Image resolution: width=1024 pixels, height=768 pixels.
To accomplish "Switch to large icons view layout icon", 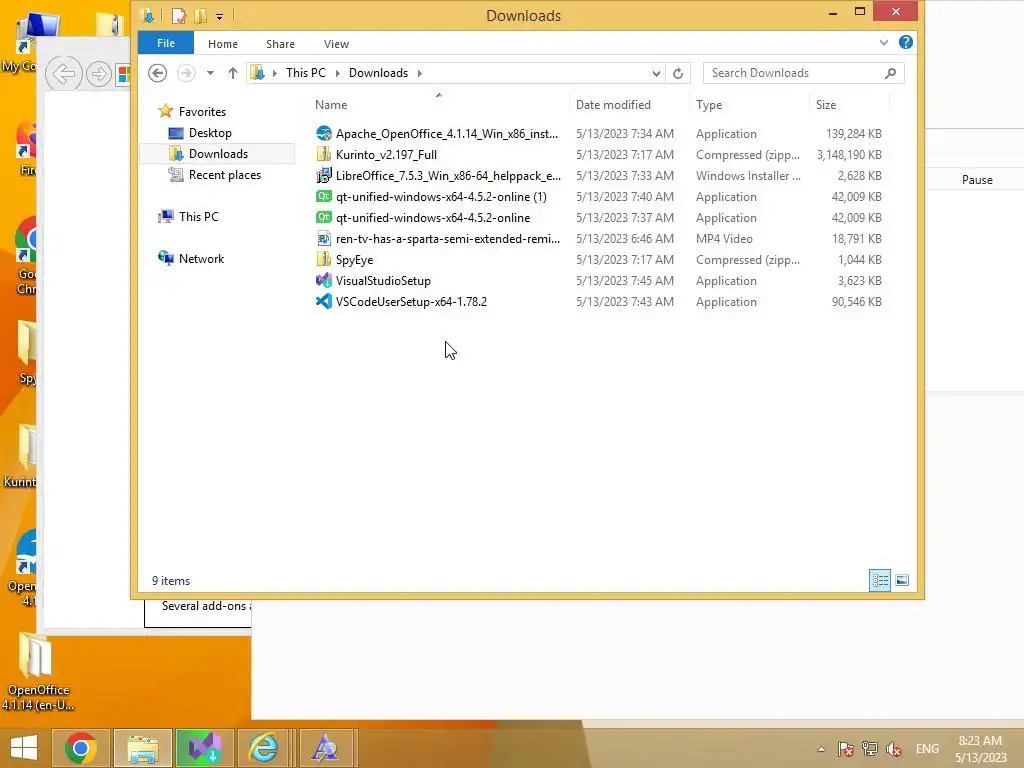I will pos(902,580).
